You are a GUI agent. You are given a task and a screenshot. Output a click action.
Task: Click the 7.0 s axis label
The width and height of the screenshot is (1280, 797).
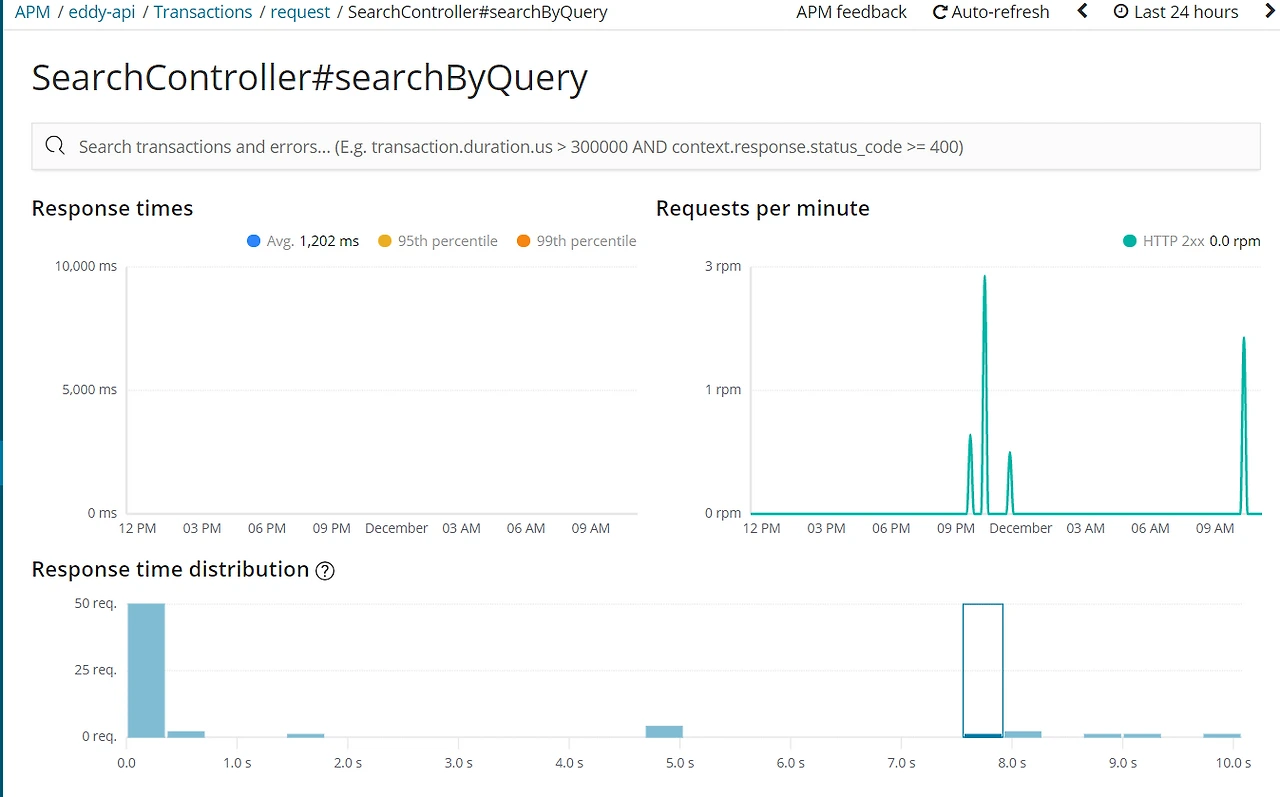tap(901, 763)
